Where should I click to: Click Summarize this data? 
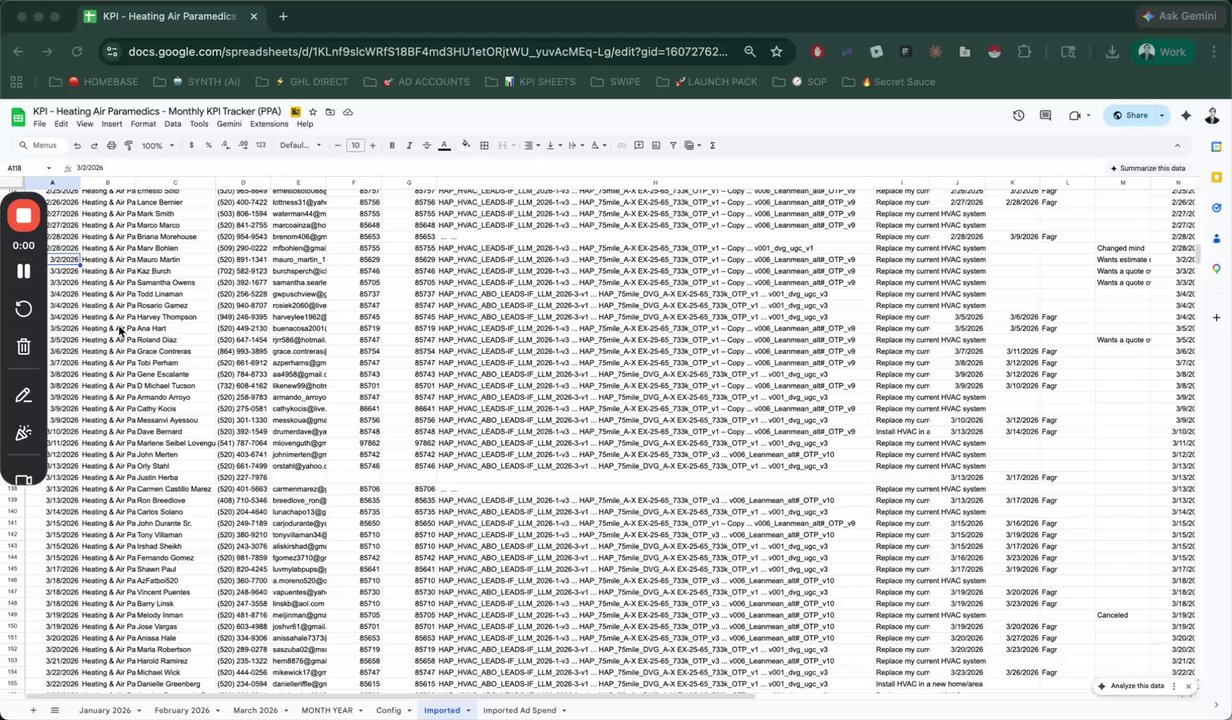(1147, 168)
